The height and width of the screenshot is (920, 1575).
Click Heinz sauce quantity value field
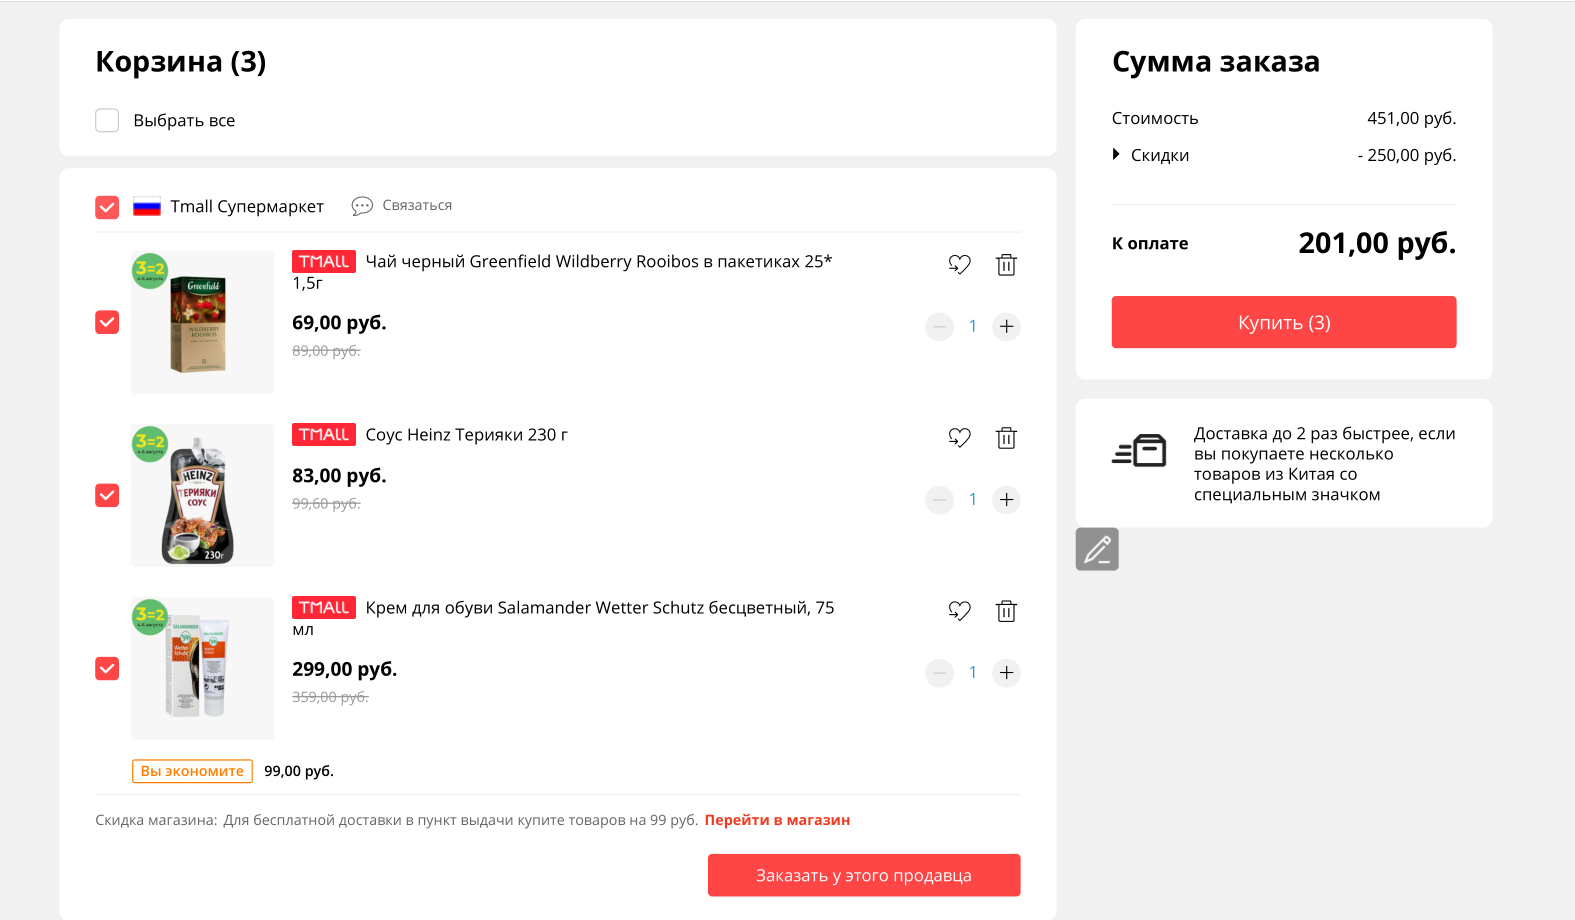973,500
